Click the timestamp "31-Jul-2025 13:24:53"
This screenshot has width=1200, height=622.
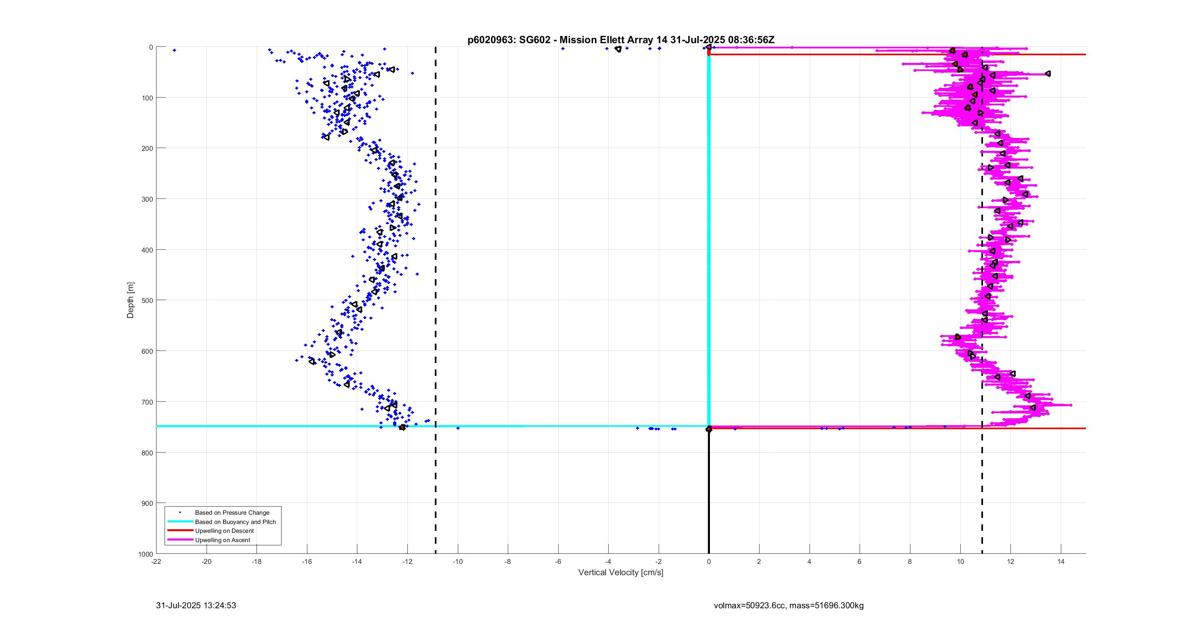195,605
